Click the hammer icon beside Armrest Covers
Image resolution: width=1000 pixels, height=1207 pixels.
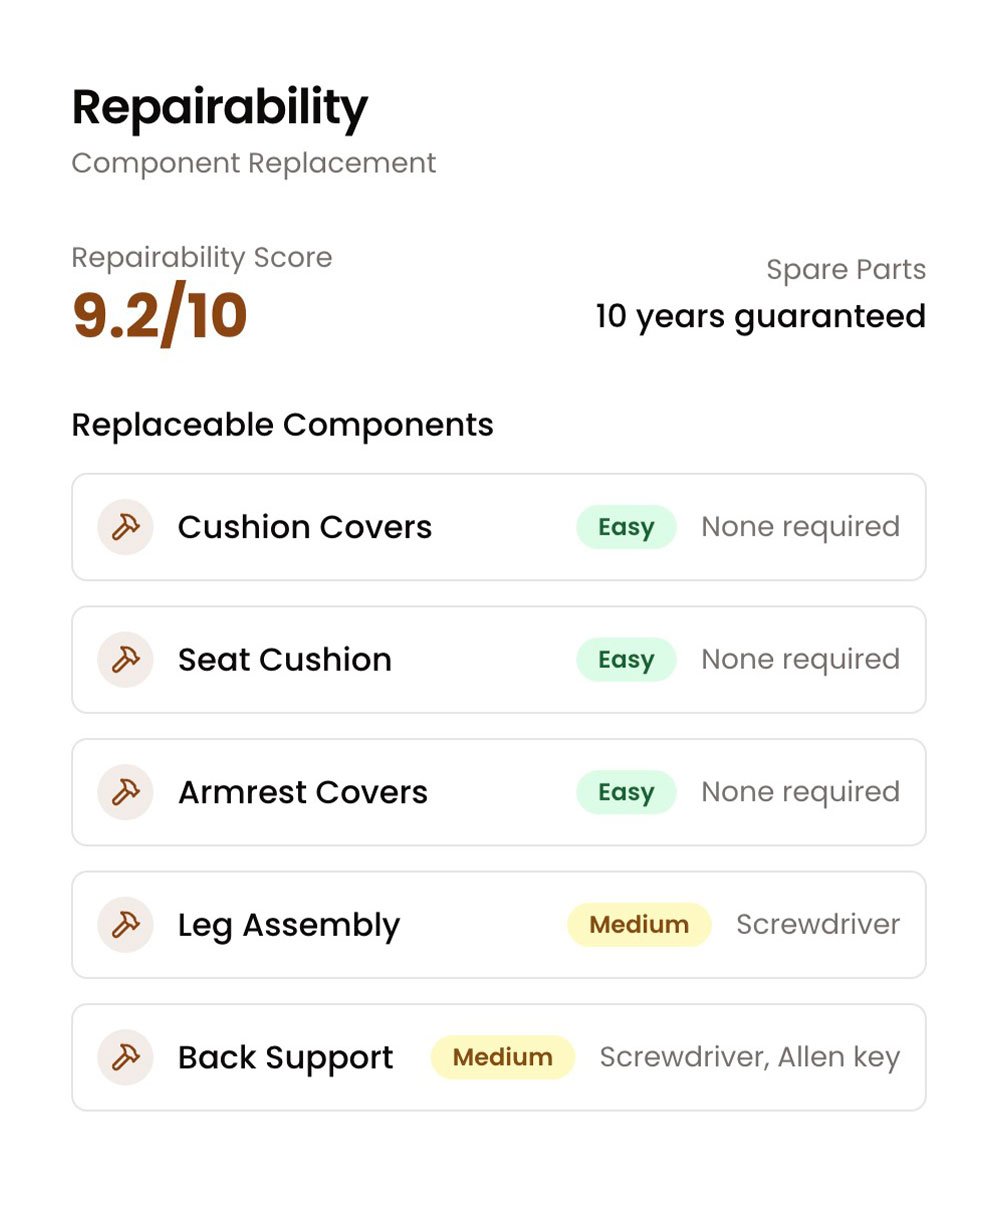coord(125,792)
